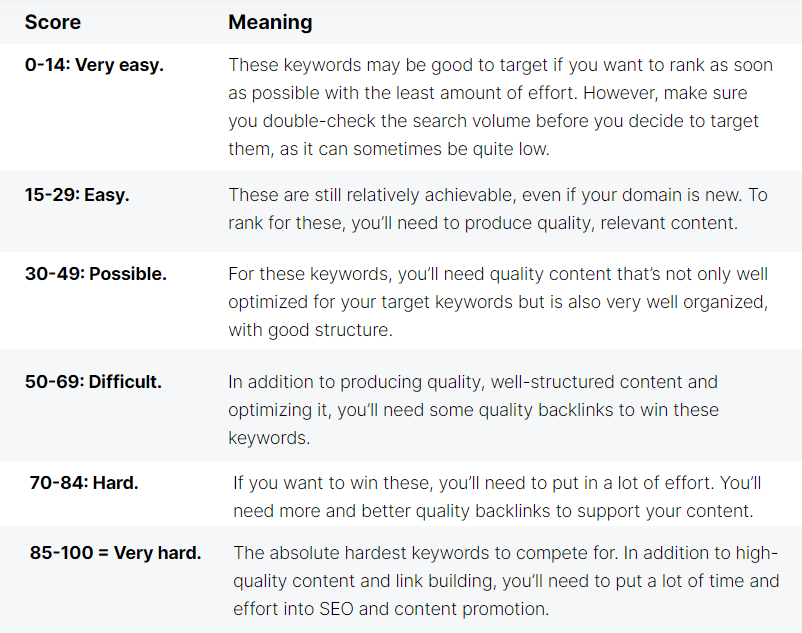This screenshot has height=633, width=802.
Task: Click the Score column header
Action: [52, 22]
